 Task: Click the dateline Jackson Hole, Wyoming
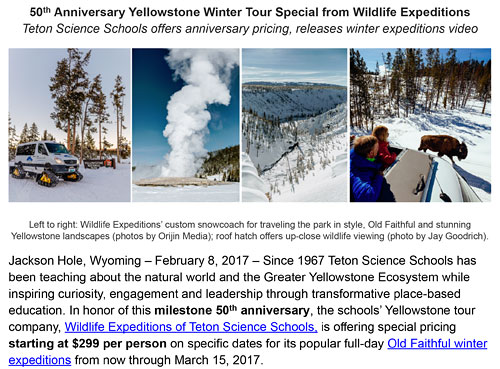click(75, 261)
